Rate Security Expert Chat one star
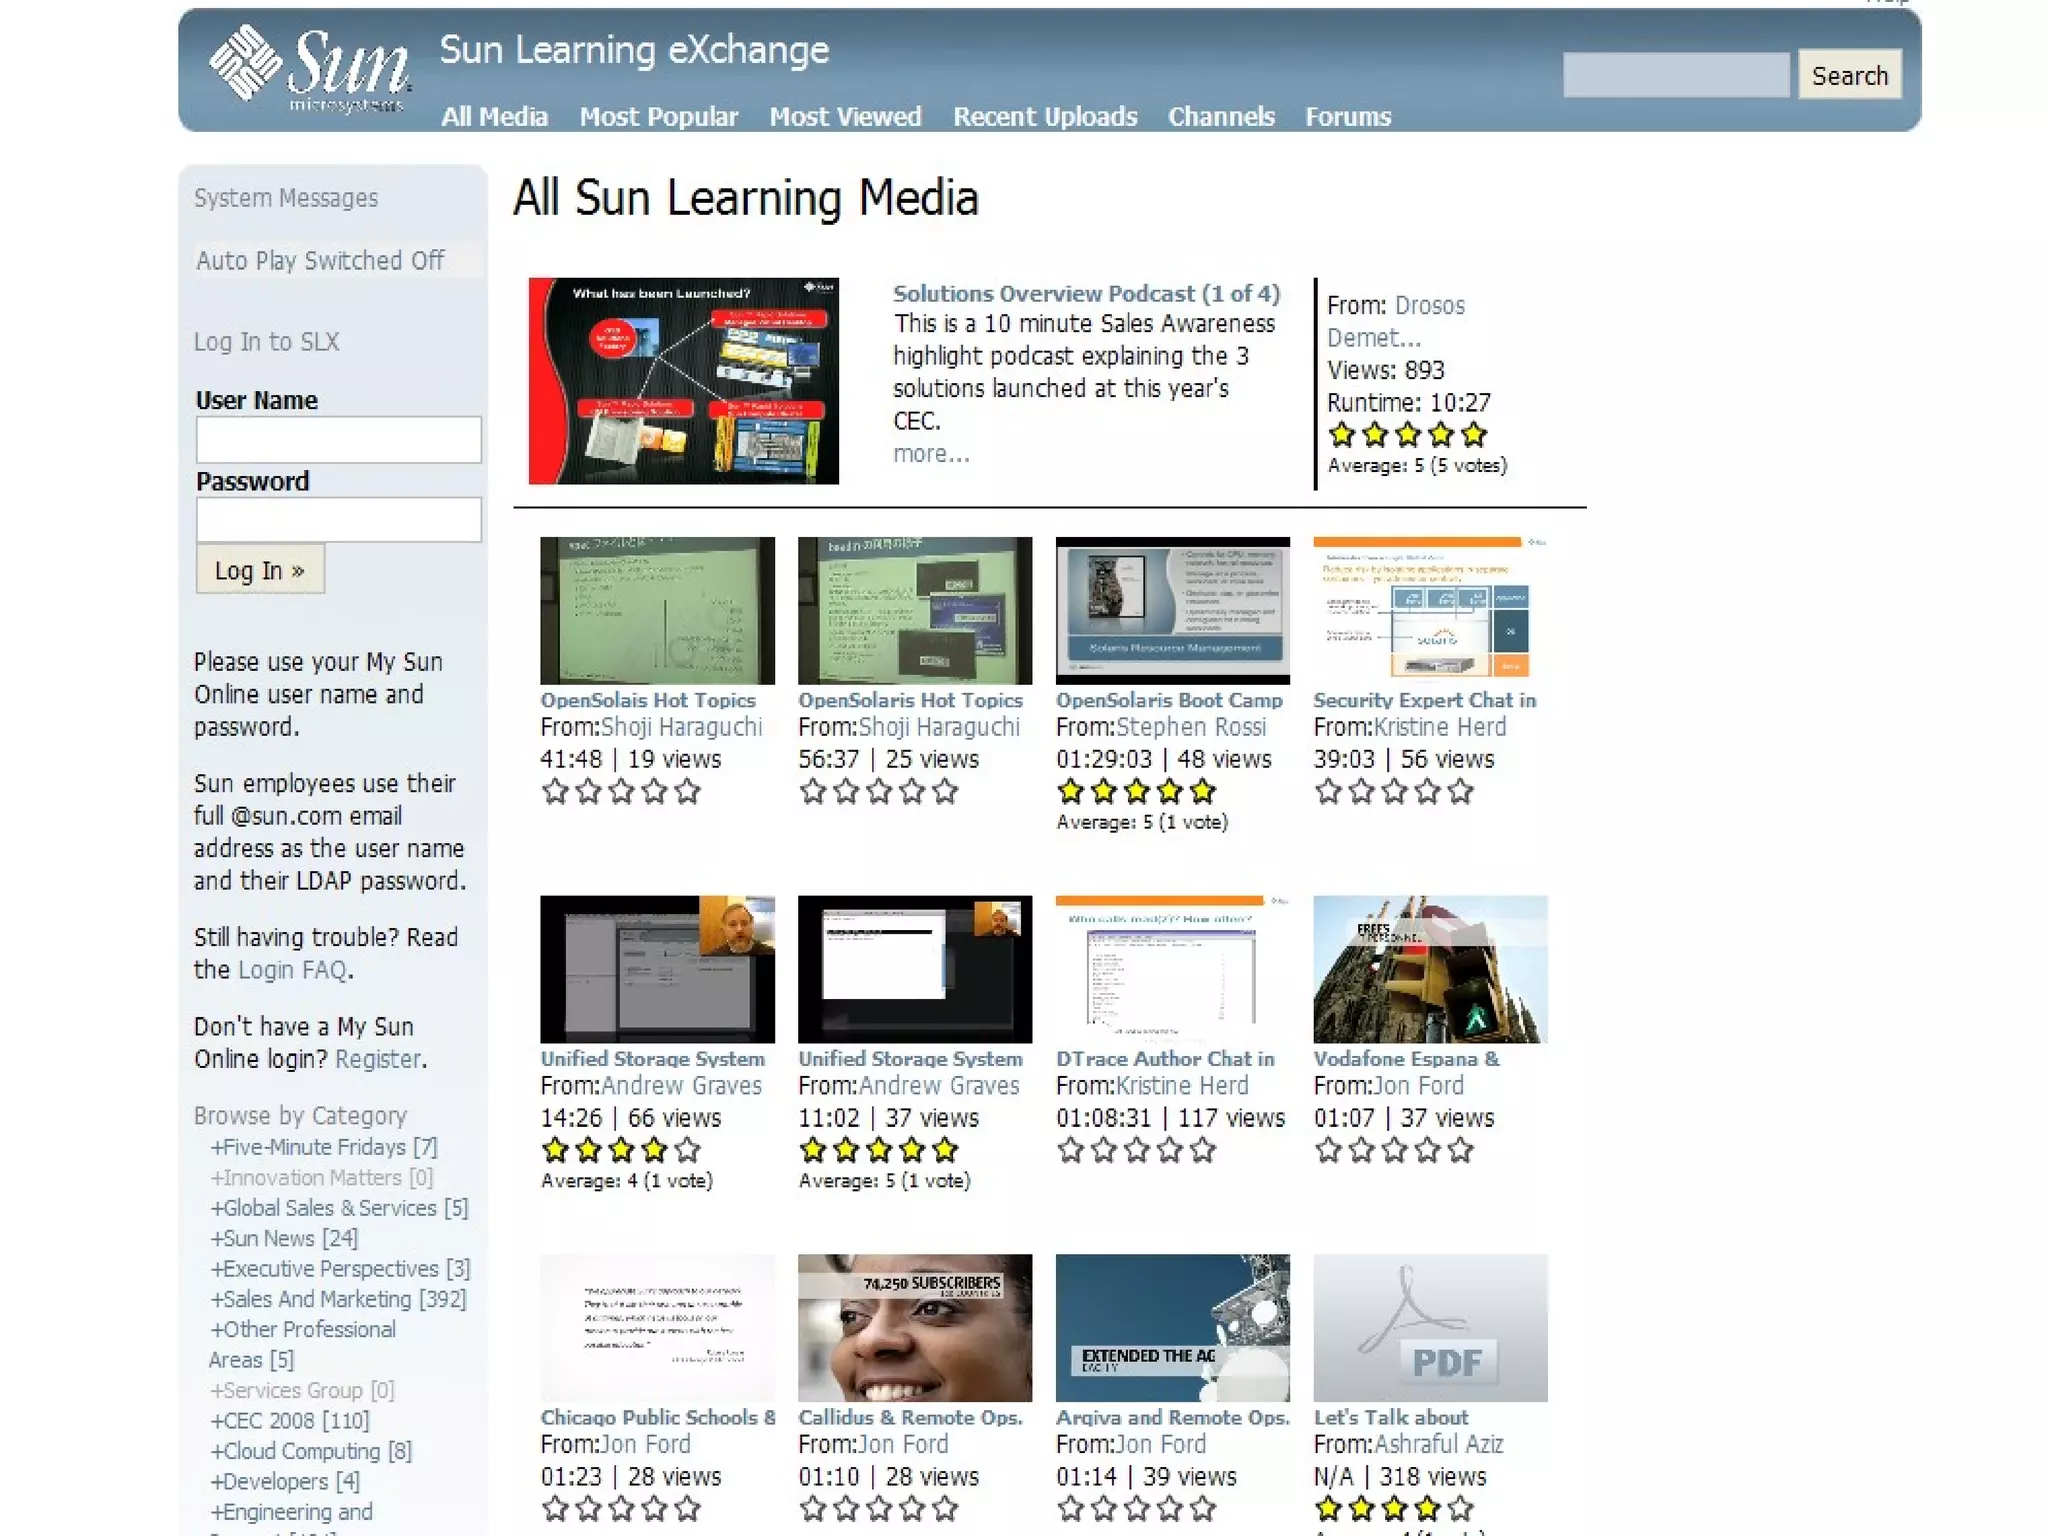2048x1536 pixels. coord(1328,792)
